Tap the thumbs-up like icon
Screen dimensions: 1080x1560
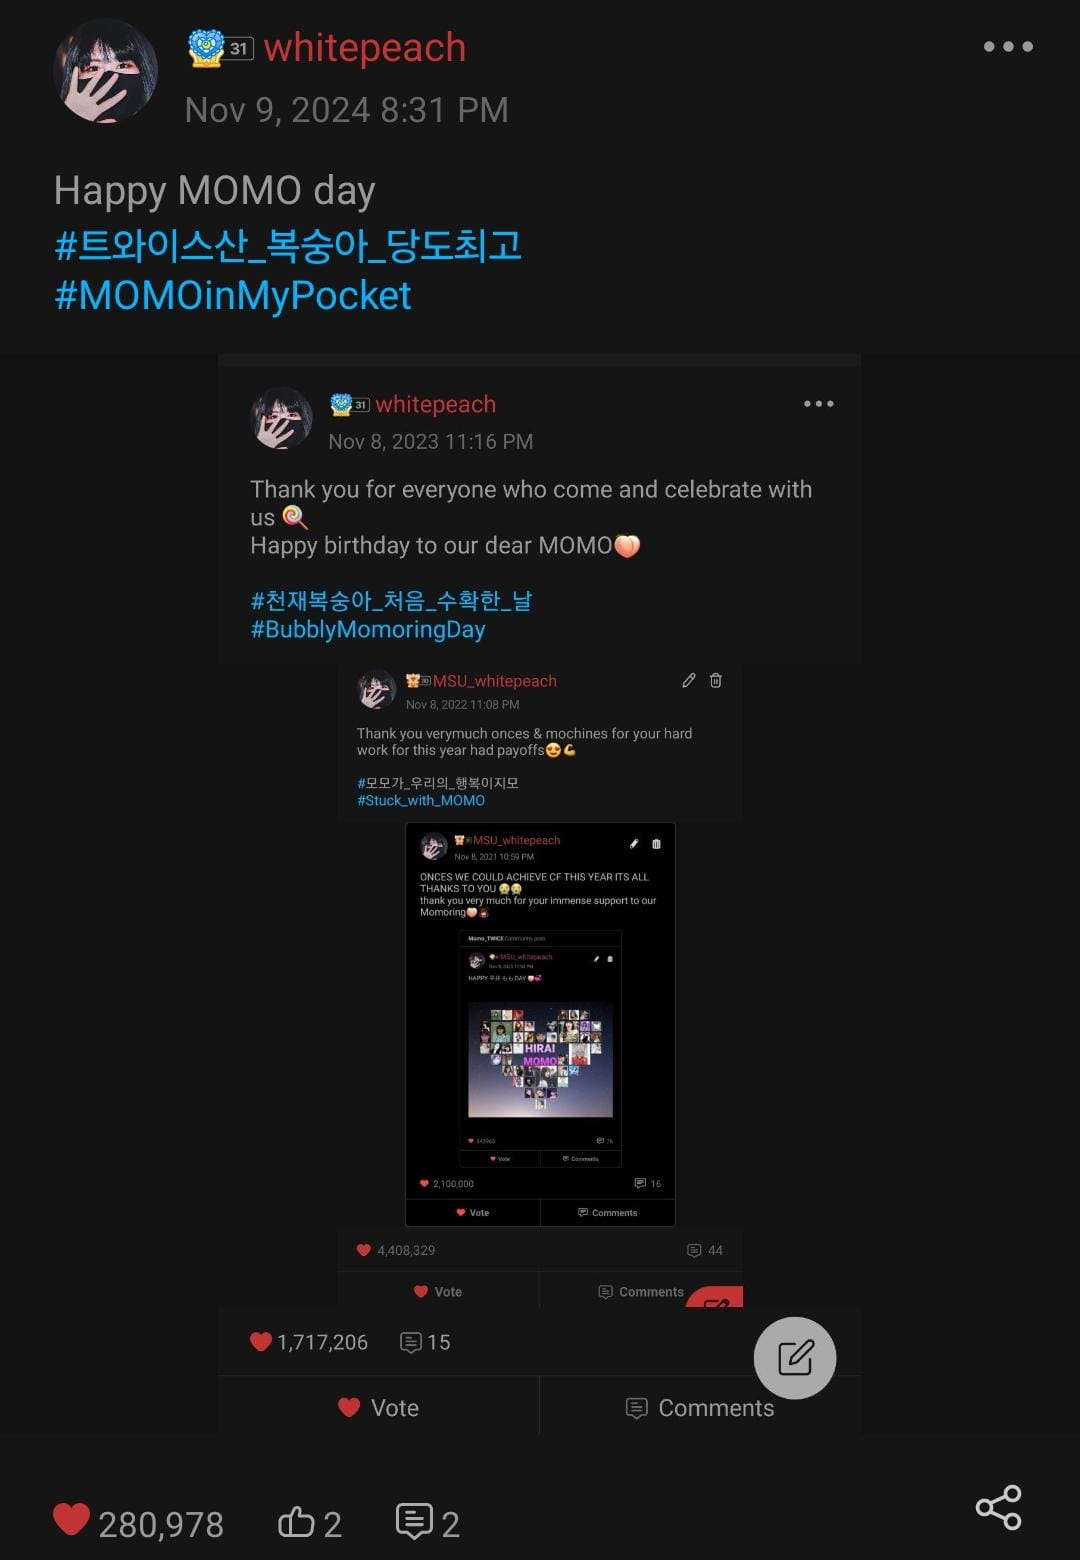(296, 1522)
